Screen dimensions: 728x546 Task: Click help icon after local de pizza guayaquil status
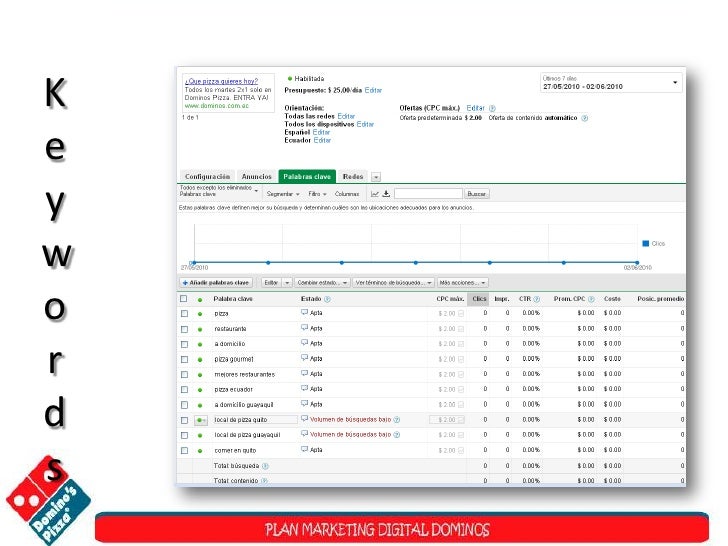[x=396, y=435]
